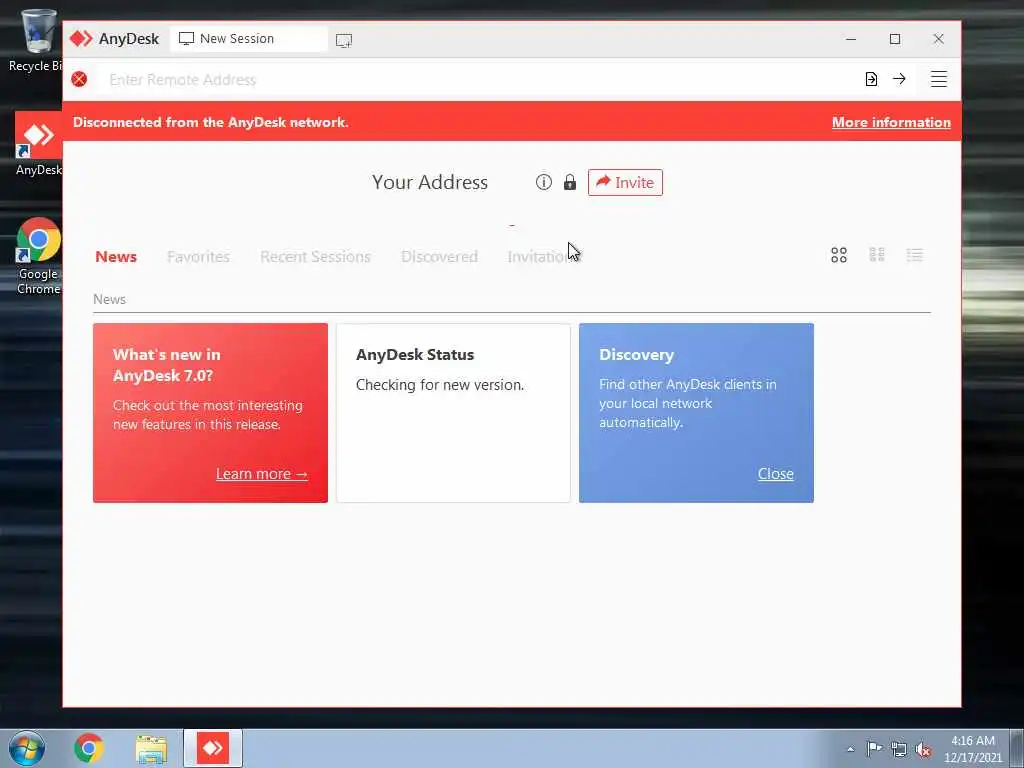Viewport: 1024px width, 768px height.
Task: Click the info icon beside Your Address
Action: coord(543,182)
